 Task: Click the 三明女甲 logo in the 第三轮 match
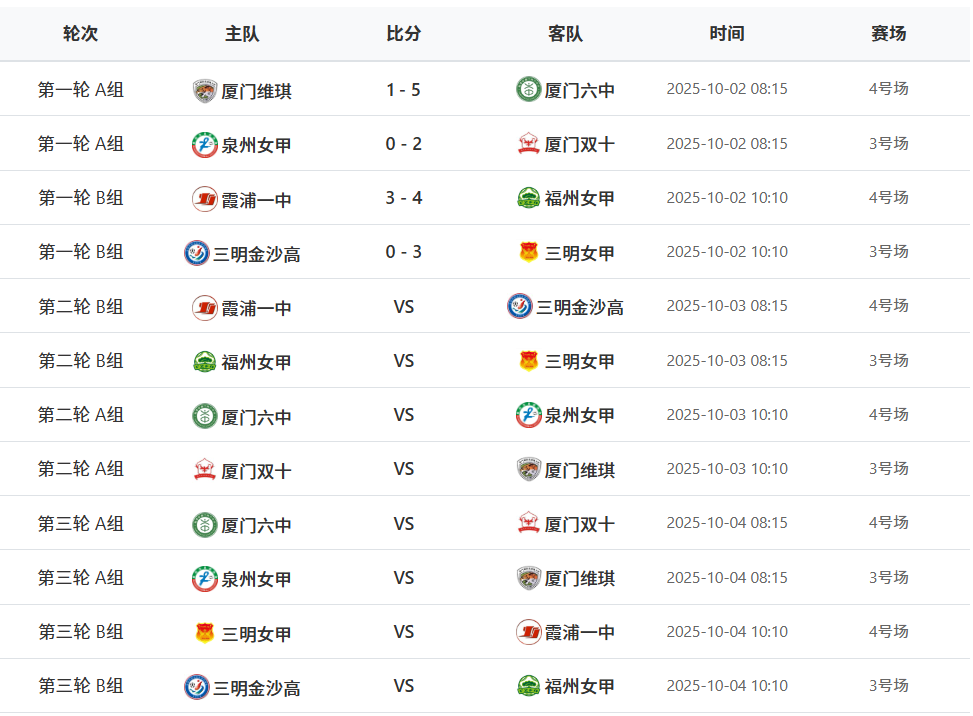pyautogui.click(x=205, y=633)
